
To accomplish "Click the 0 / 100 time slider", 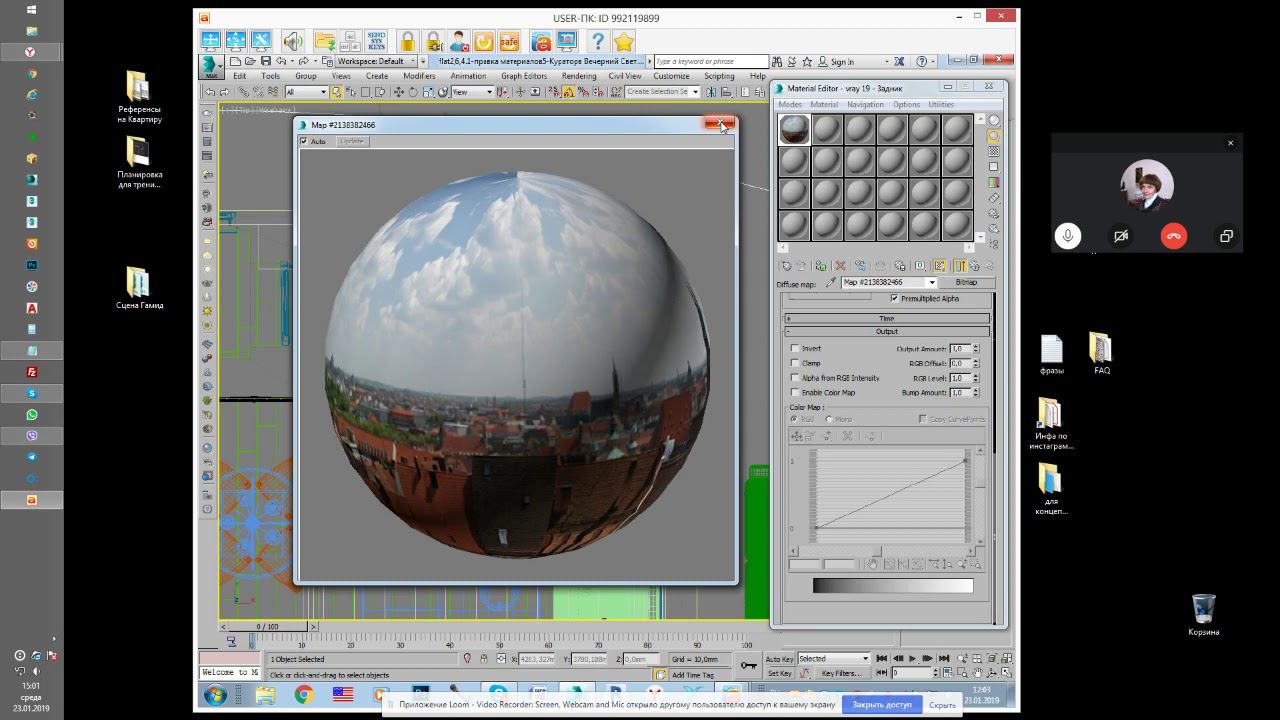I will 268,627.
